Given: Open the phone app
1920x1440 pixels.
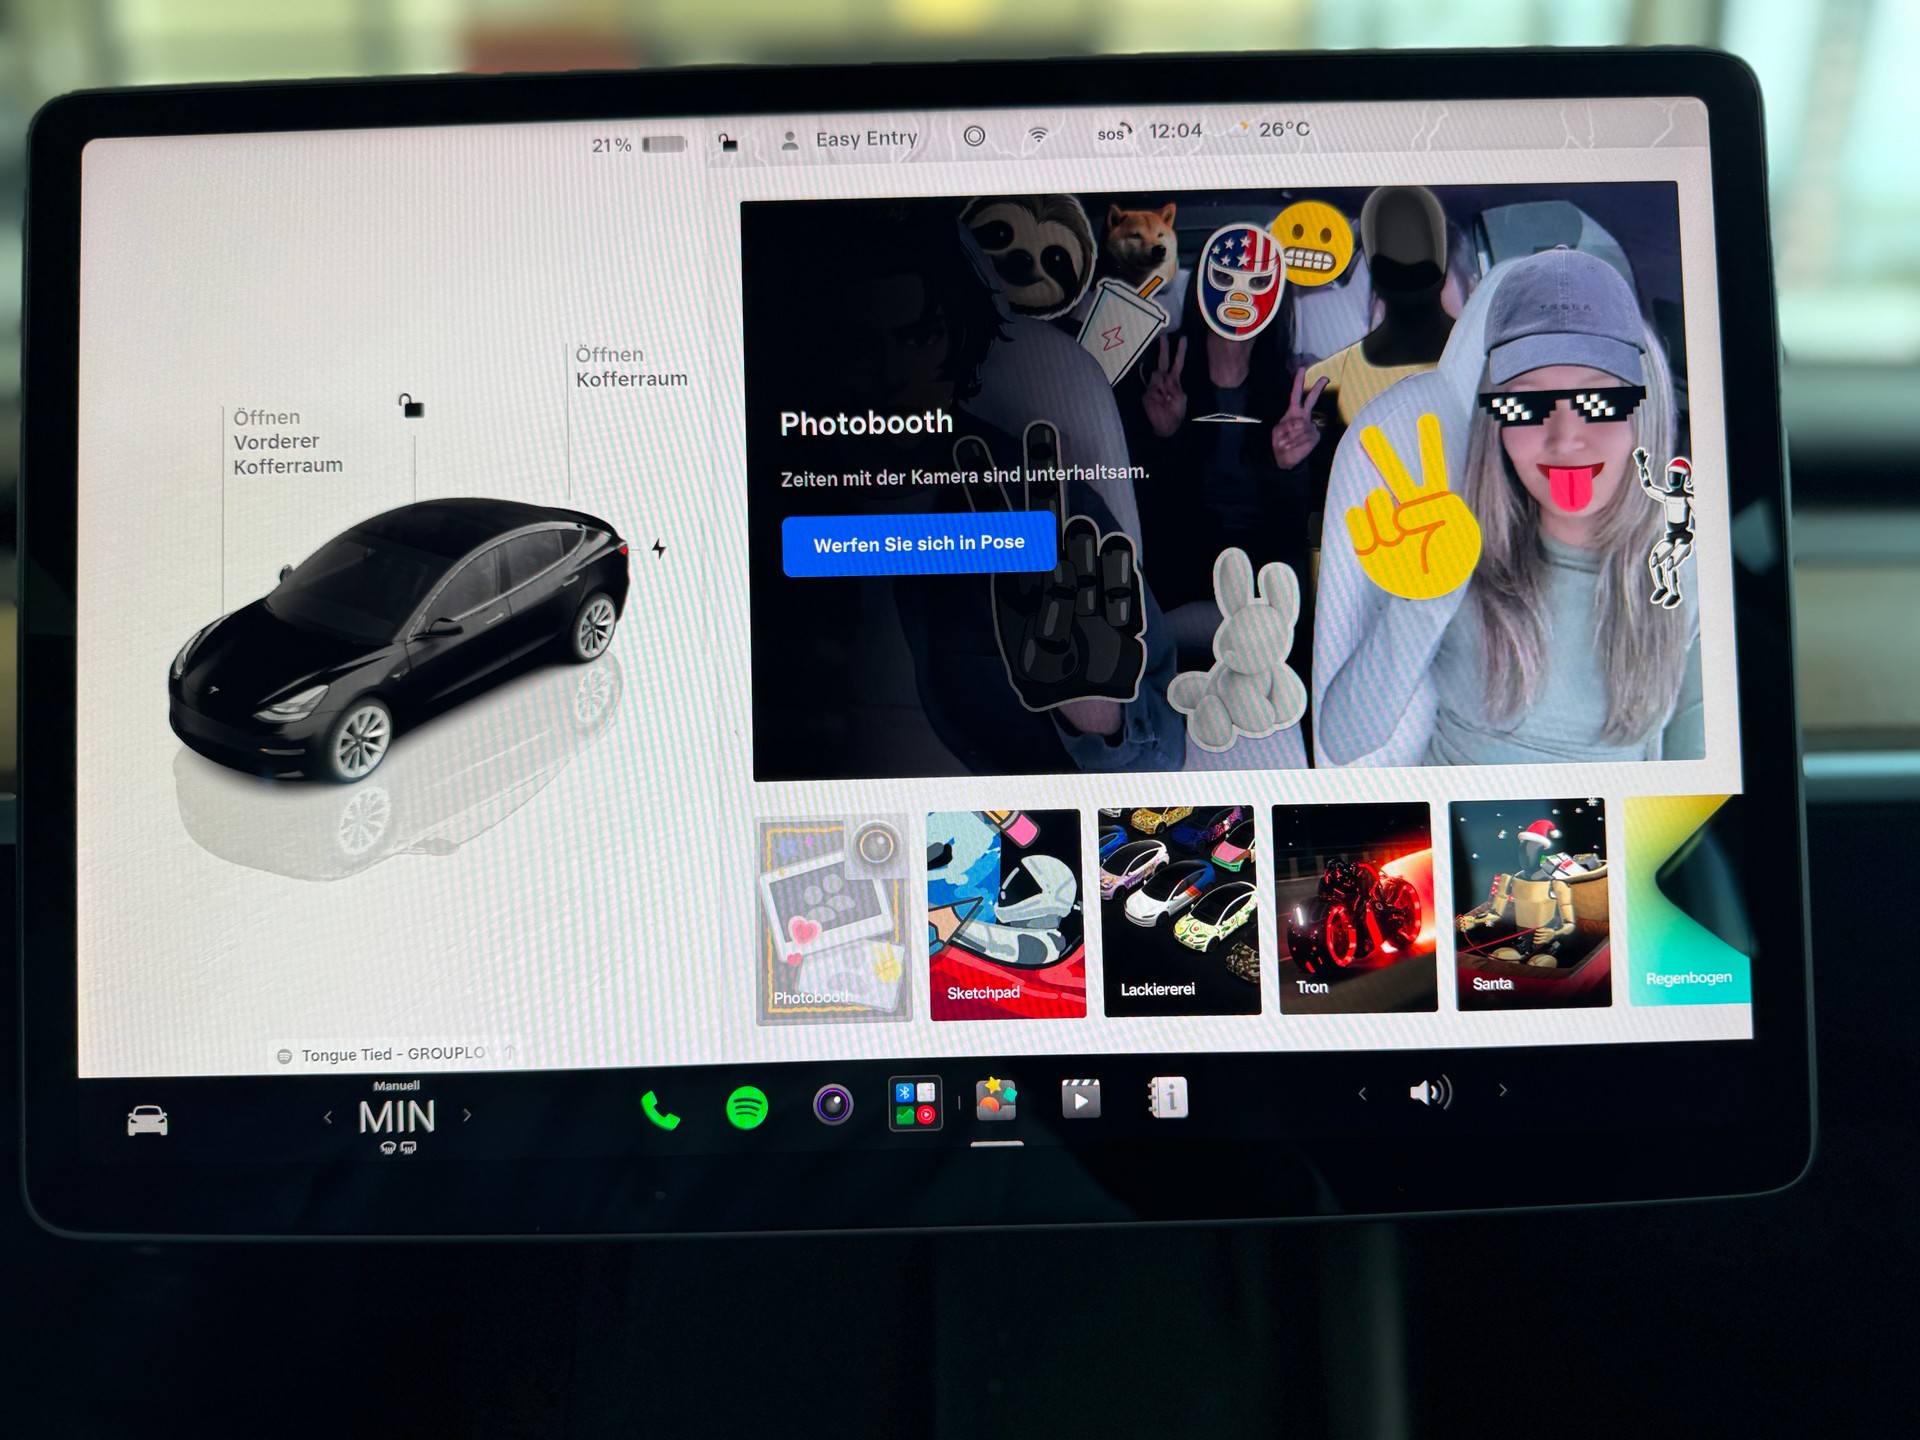Looking at the screenshot, I should (660, 1110).
